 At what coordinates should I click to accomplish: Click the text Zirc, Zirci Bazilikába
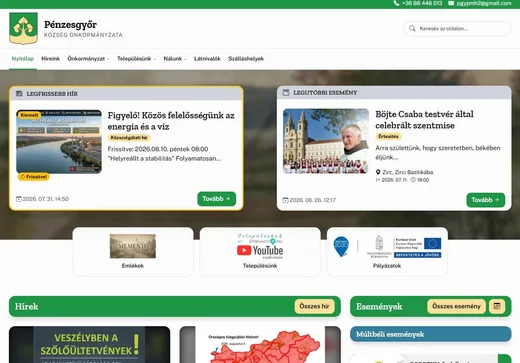(408, 172)
